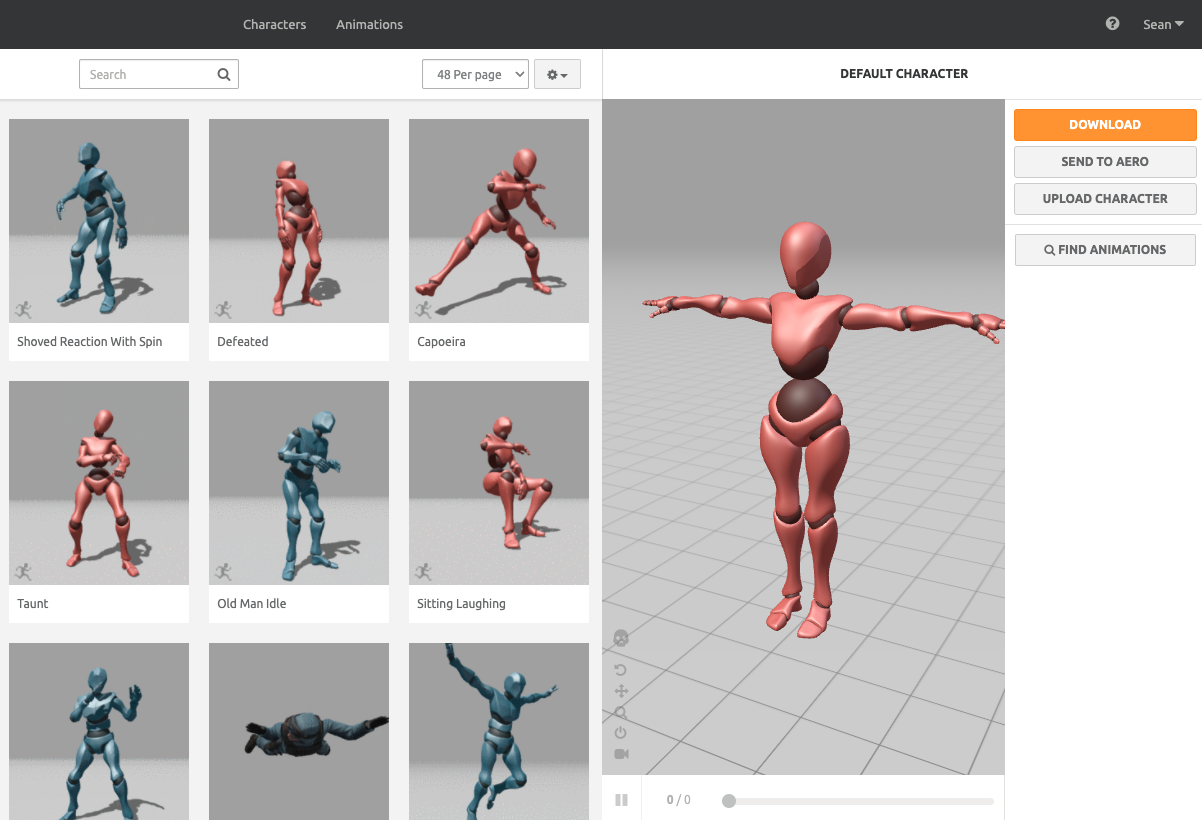Click the search magnifier icon

tap(224, 74)
